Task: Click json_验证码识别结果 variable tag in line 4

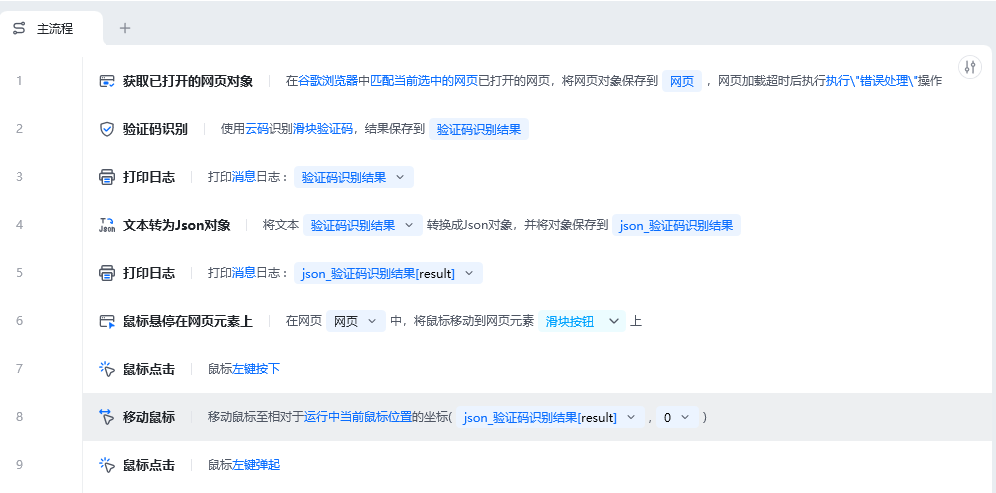Action: pos(676,226)
